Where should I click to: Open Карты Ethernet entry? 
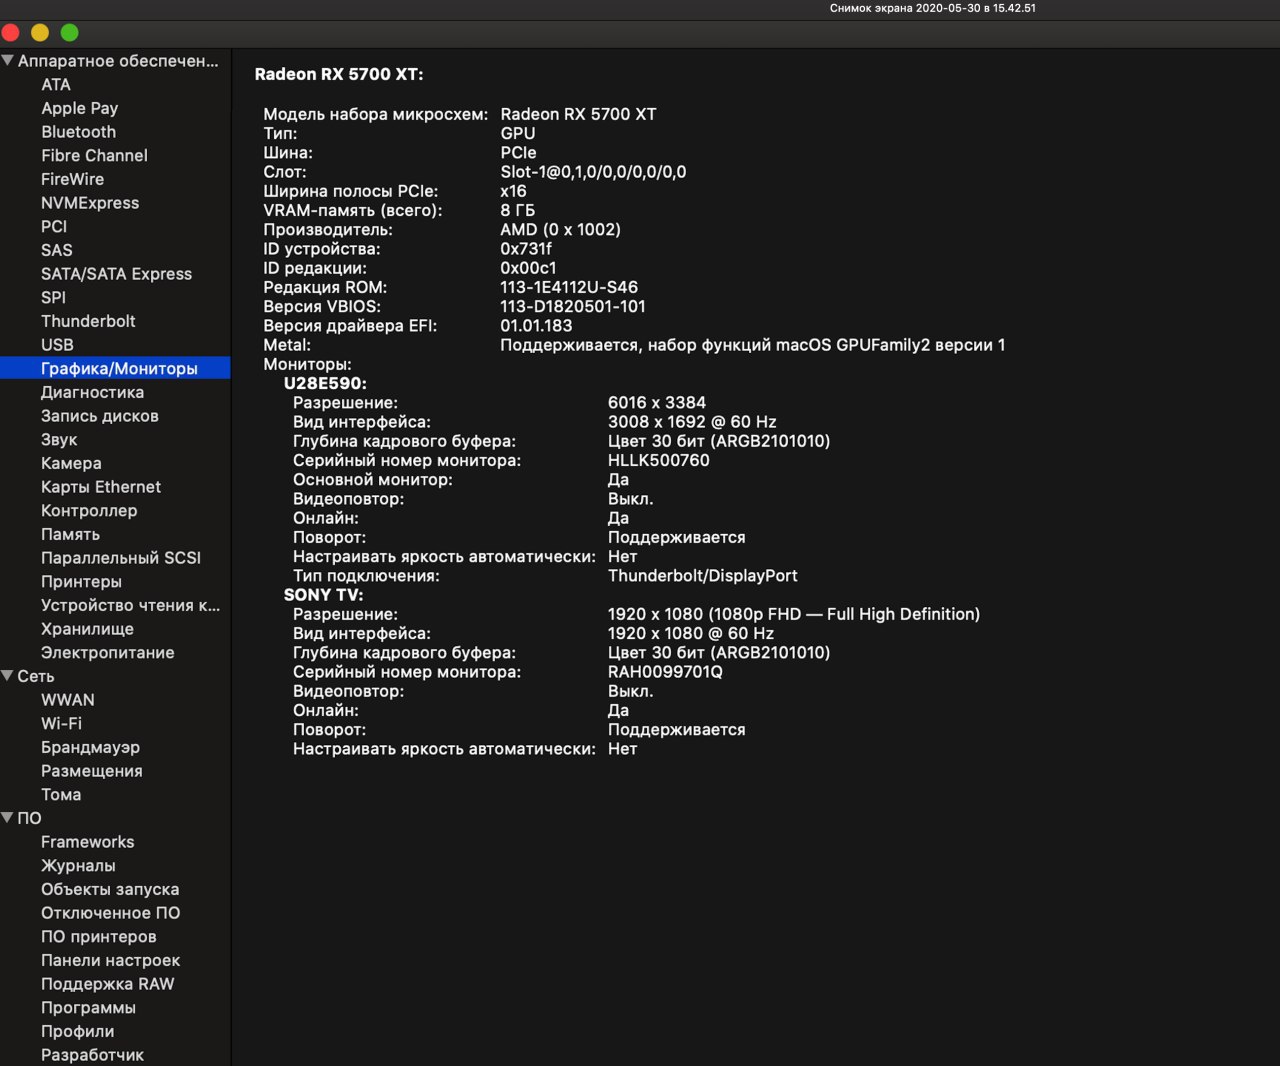101,487
